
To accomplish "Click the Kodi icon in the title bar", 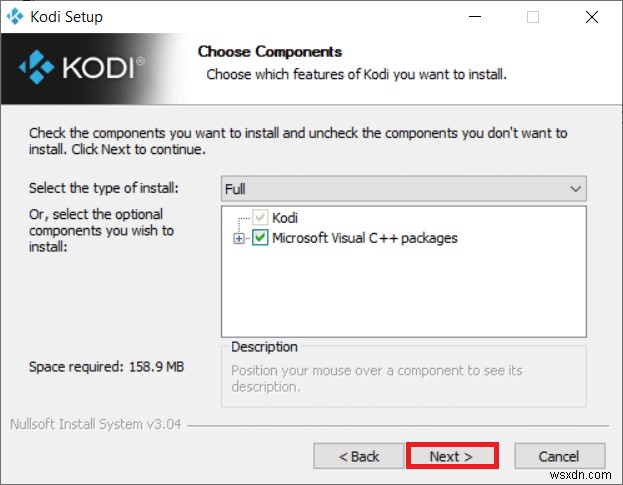I will (14, 16).
